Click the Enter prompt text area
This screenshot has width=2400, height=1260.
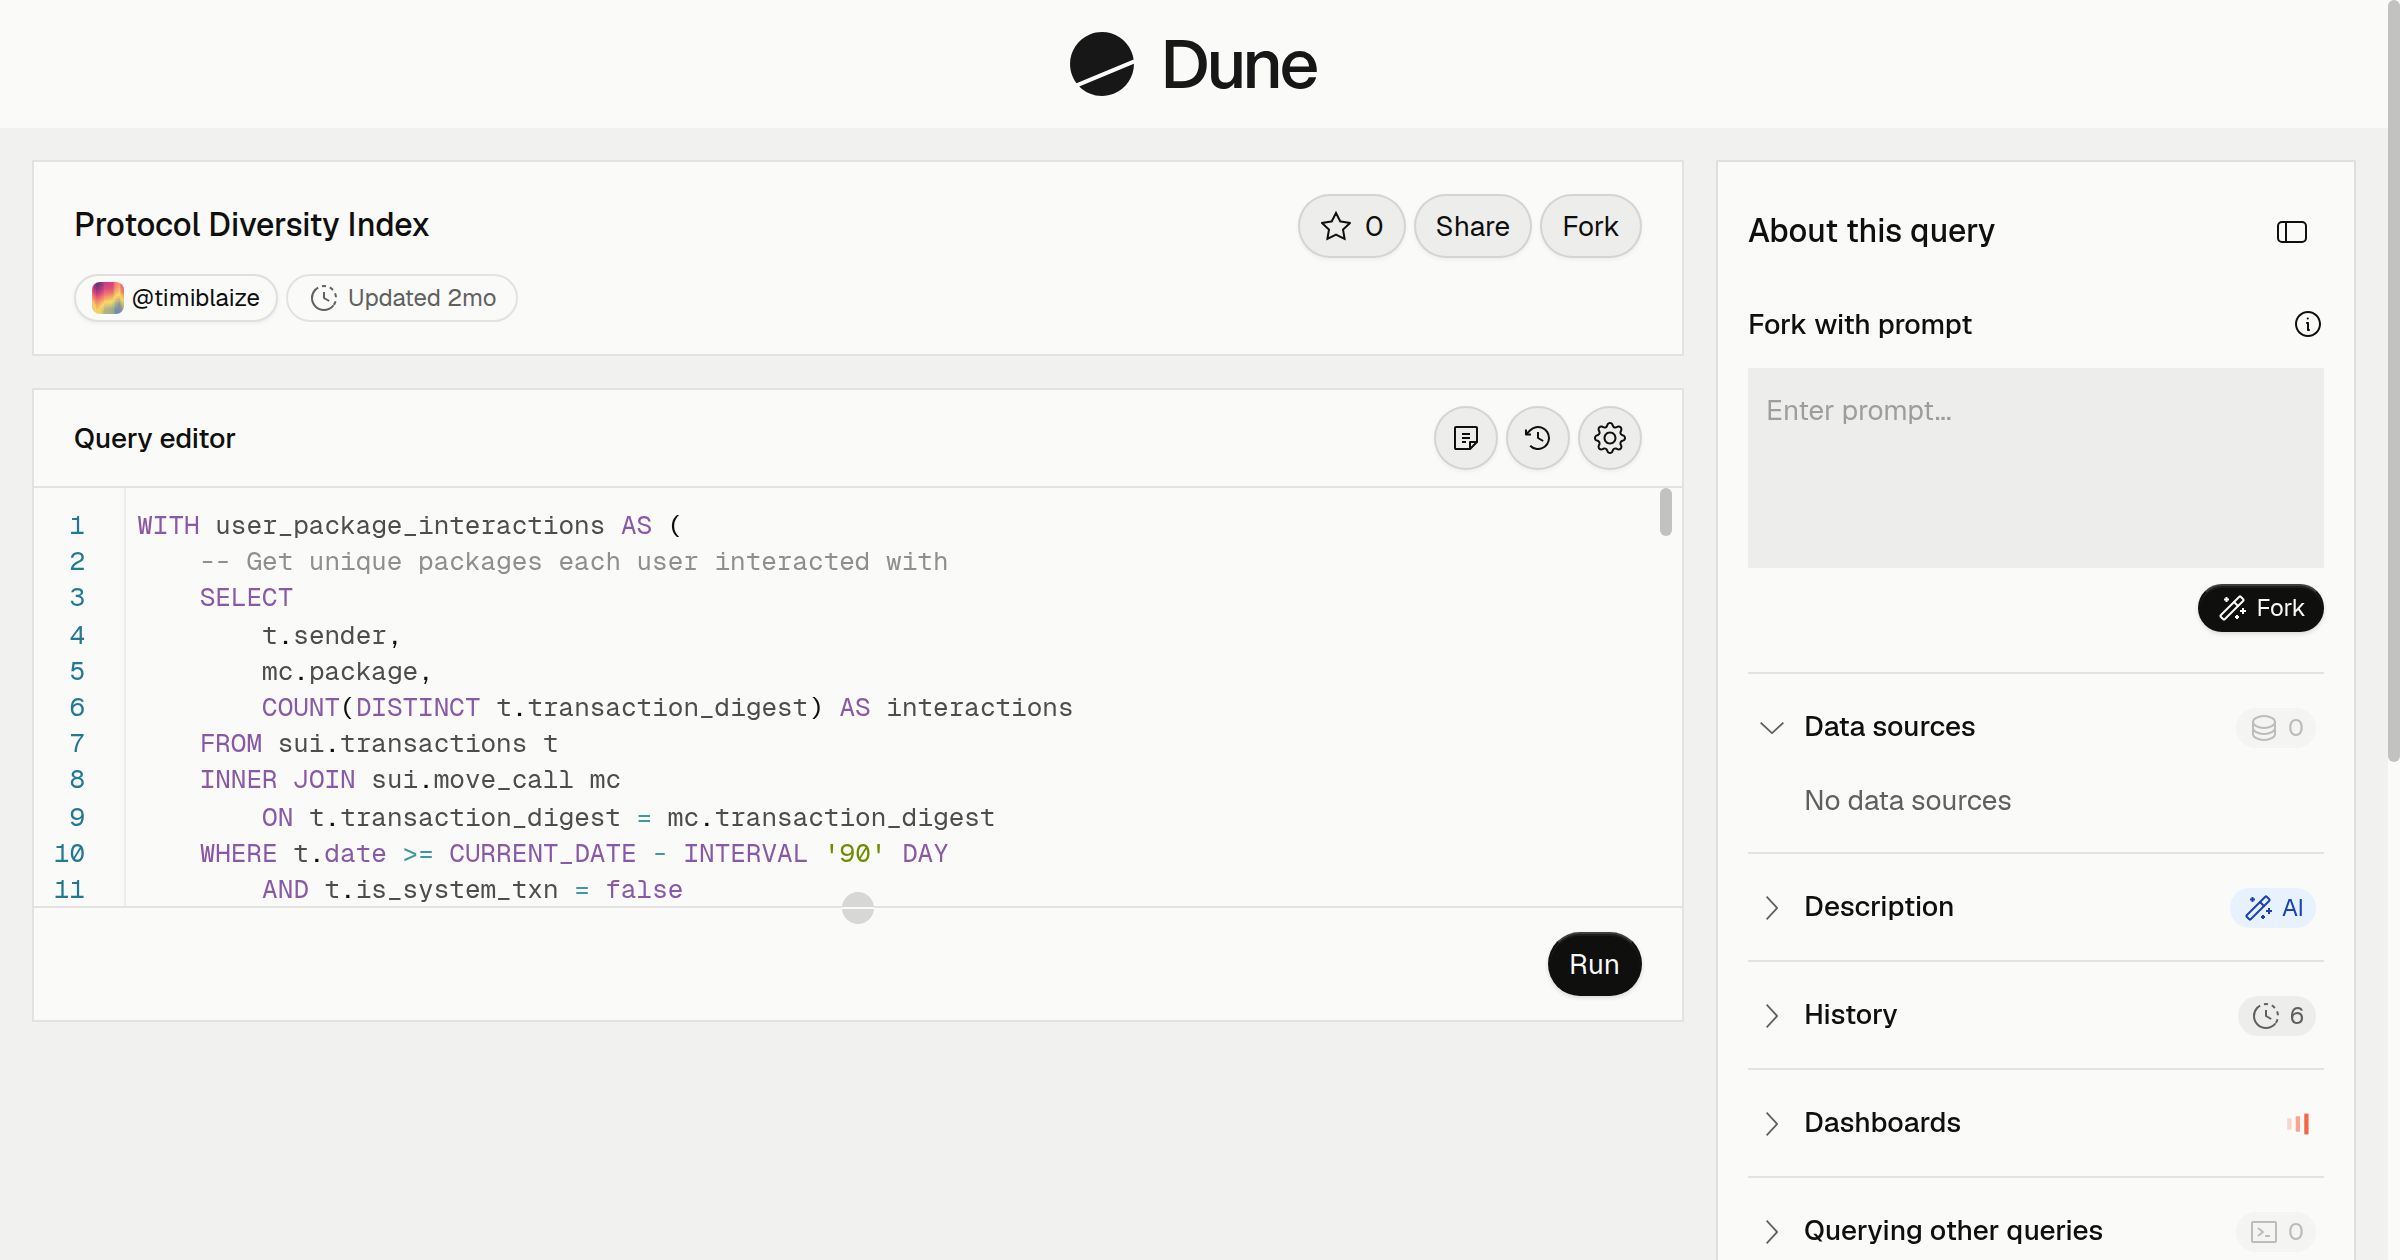(2035, 468)
